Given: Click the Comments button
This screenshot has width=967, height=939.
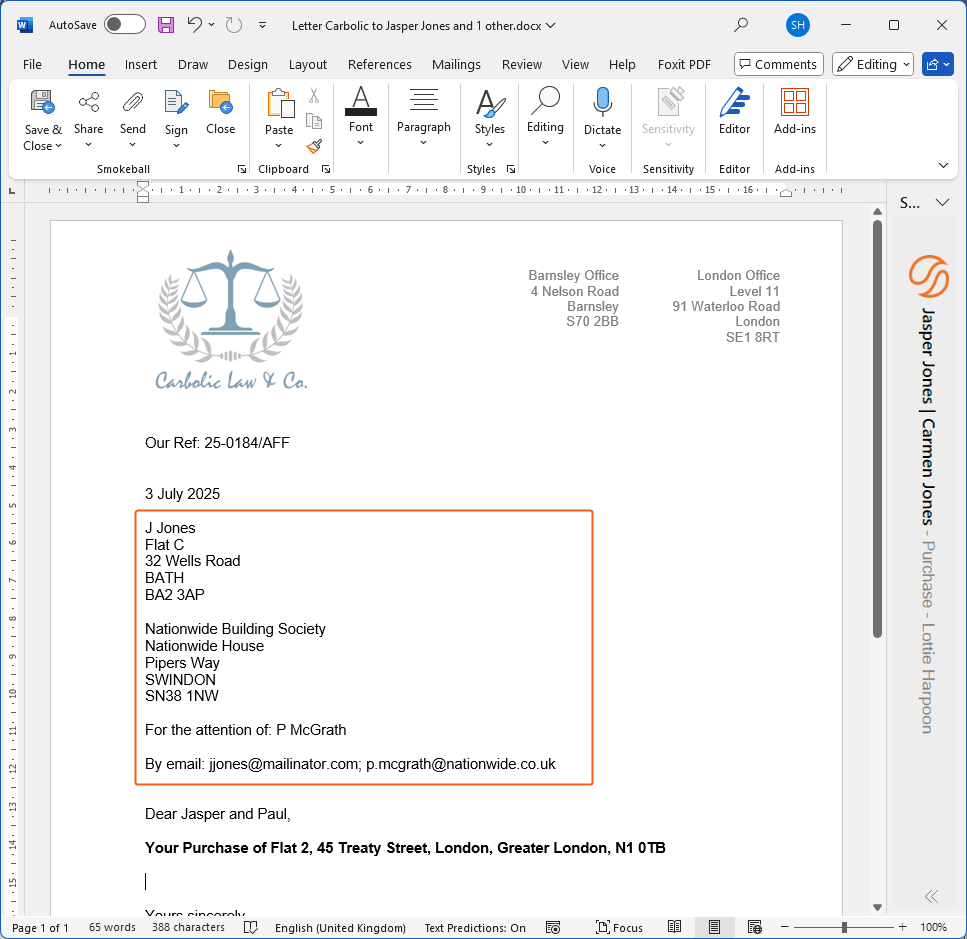Looking at the screenshot, I should [778, 64].
